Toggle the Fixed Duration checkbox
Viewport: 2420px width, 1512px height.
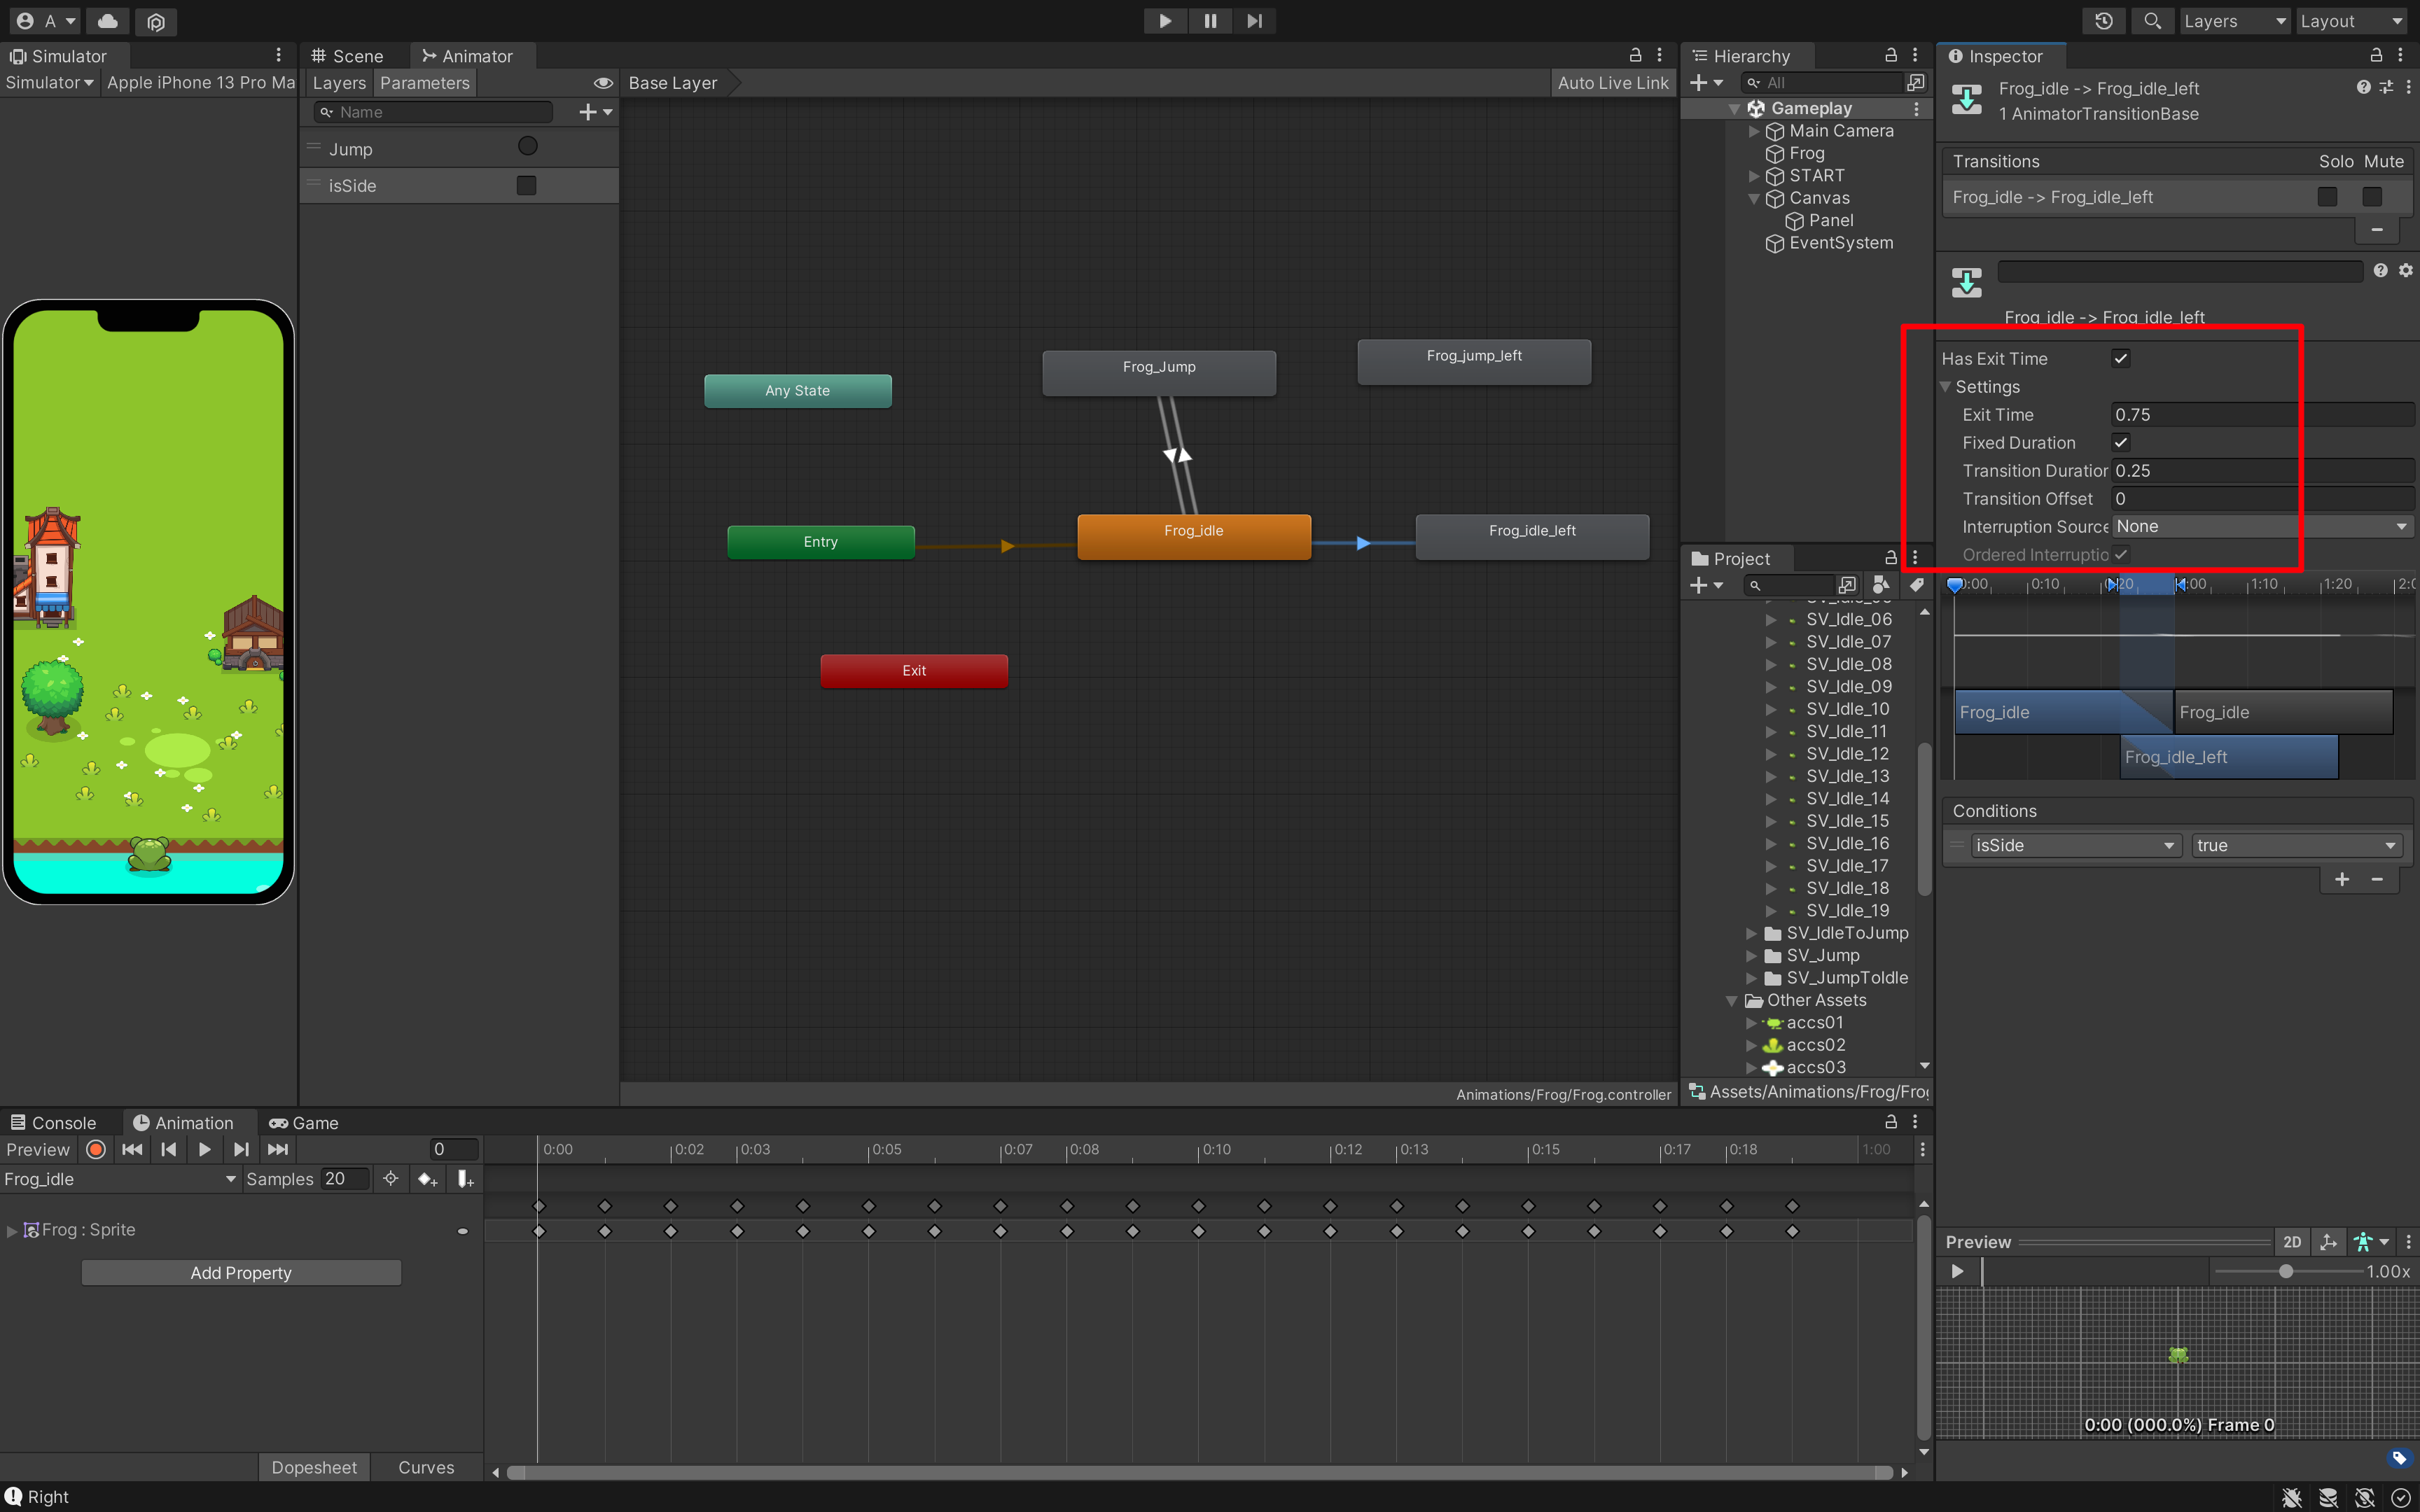pyautogui.click(x=2120, y=442)
